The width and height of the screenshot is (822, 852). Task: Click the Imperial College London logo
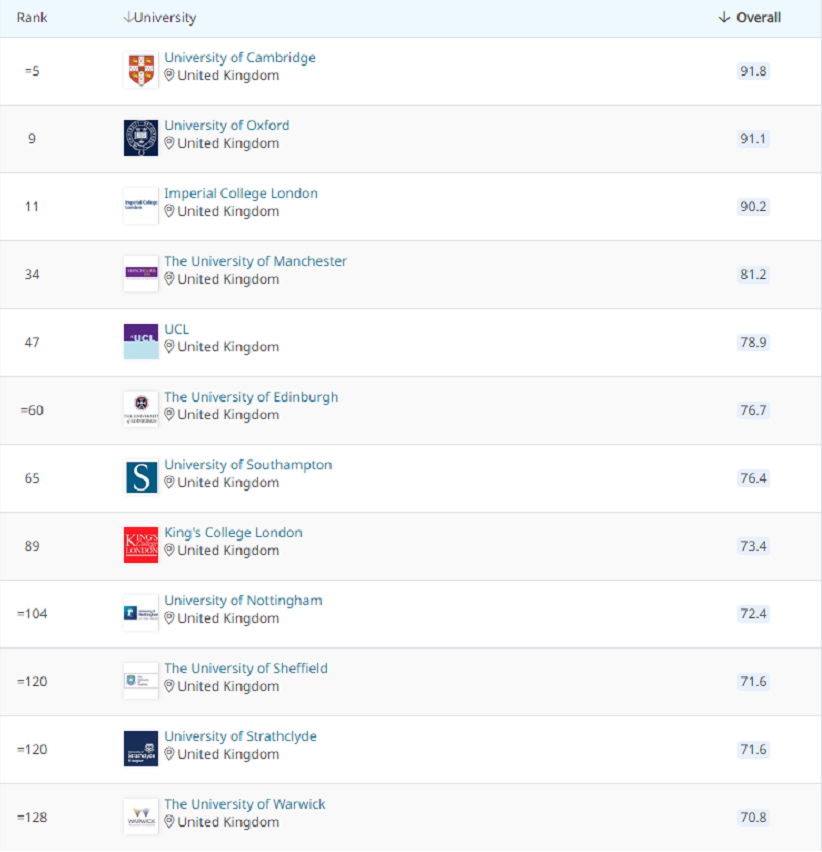[x=141, y=205]
